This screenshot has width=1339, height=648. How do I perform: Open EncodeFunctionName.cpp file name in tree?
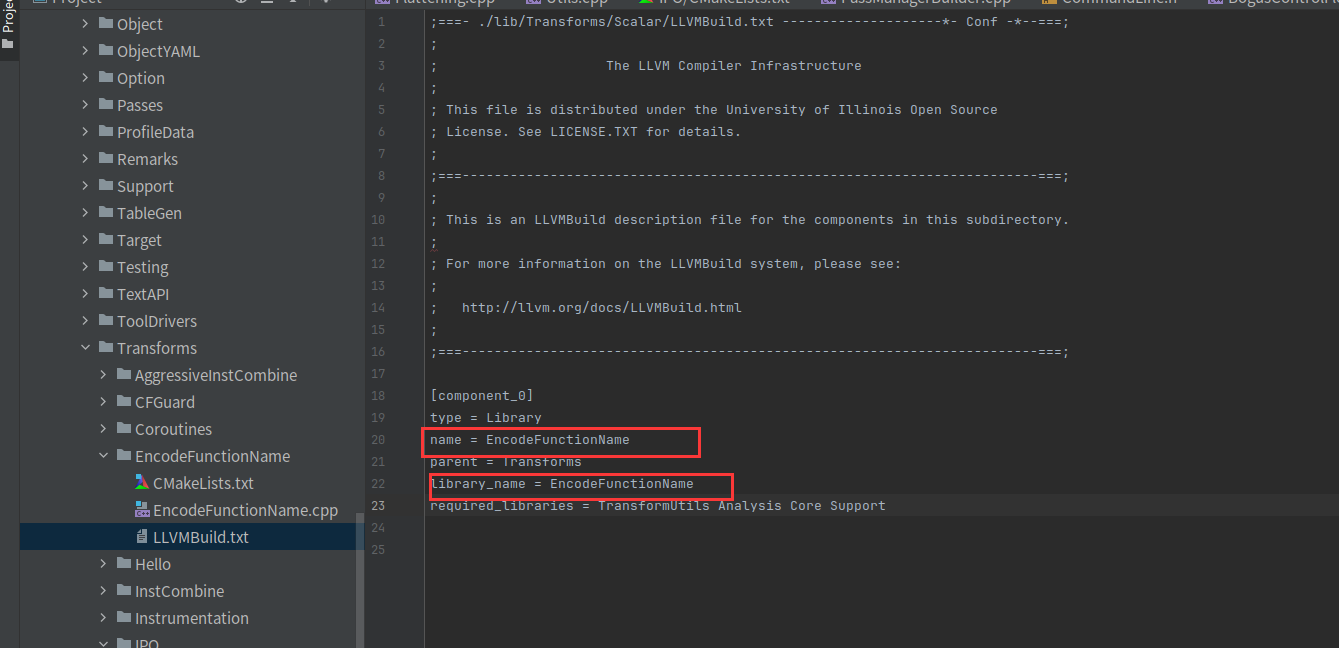pos(246,510)
